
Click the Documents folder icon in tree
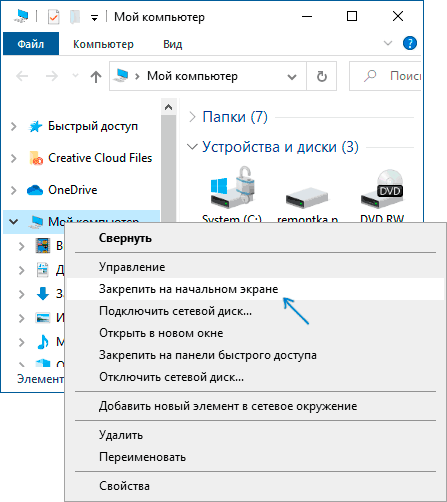click(x=43, y=269)
